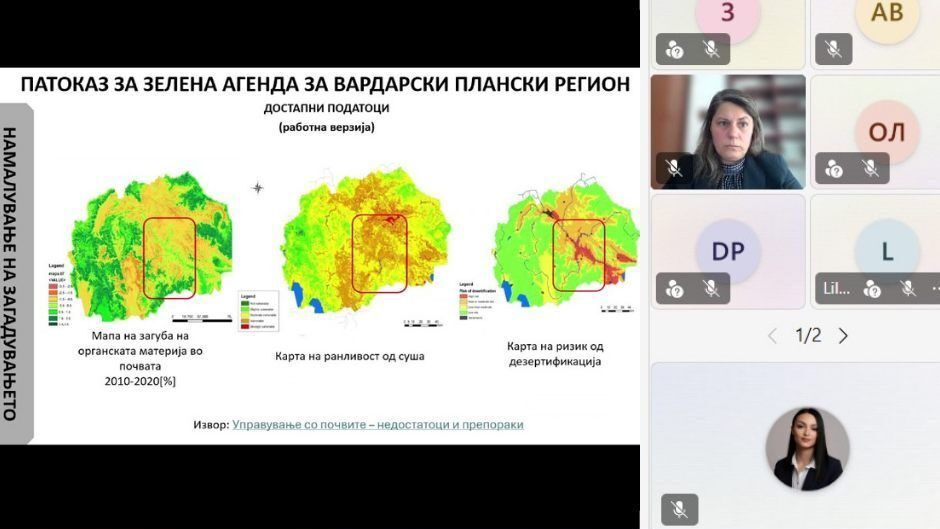Select the ОЛ participant avatar

coord(886,132)
